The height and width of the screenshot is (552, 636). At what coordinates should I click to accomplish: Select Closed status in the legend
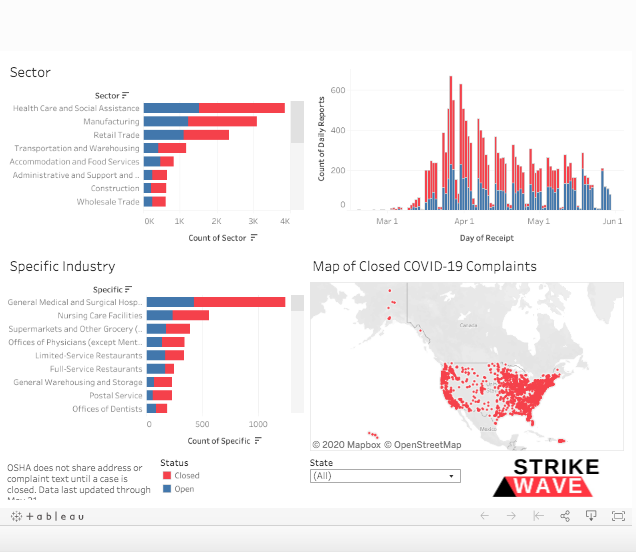[x=186, y=476]
